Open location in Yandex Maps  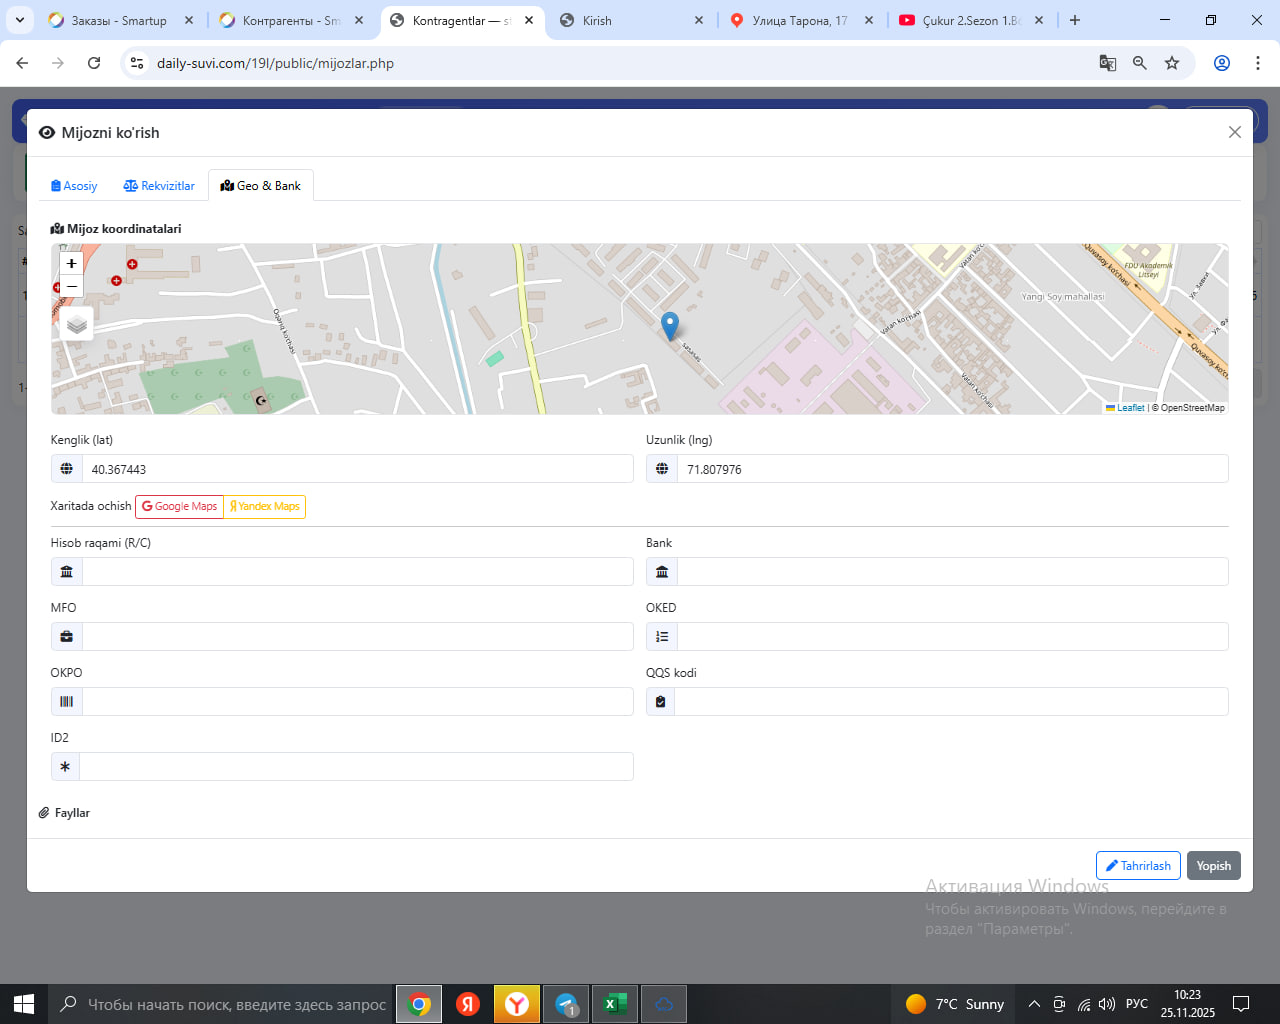[x=265, y=506]
